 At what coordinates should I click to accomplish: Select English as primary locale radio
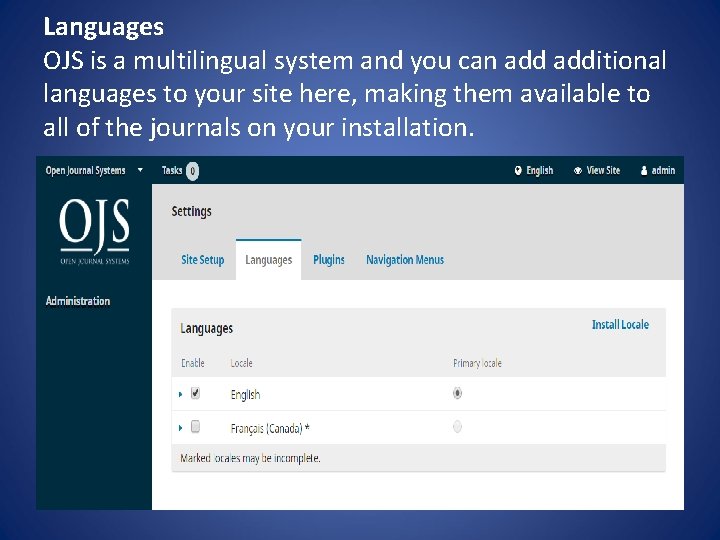tap(457, 393)
